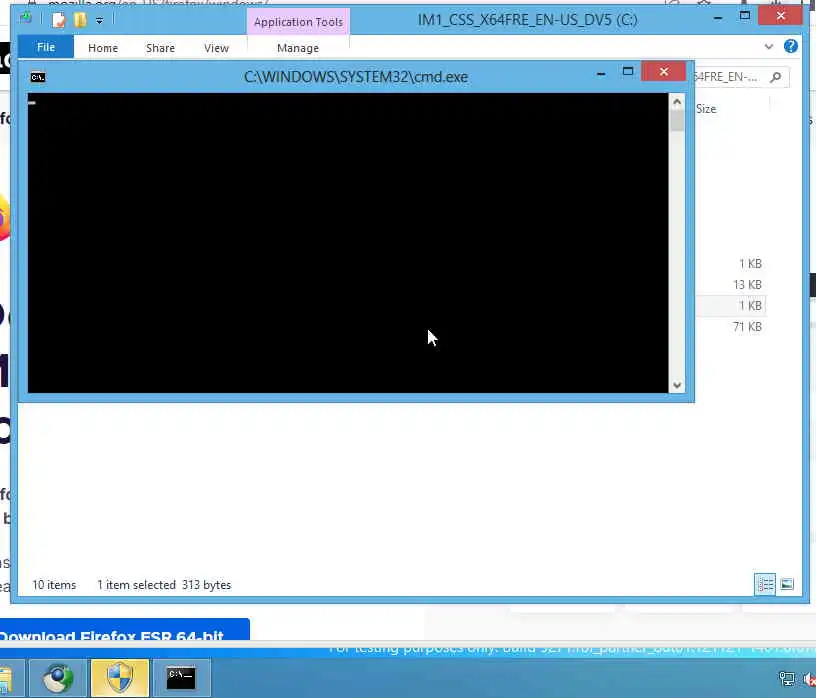Click the cmd scrollbar up arrow
Screen dimensions: 816x698
[x=676, y=102]
